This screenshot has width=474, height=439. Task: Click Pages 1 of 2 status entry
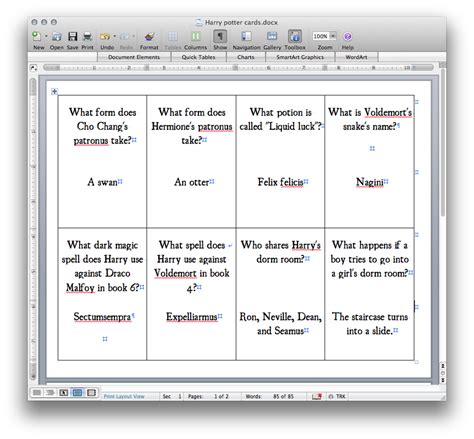tap(208, 396)
